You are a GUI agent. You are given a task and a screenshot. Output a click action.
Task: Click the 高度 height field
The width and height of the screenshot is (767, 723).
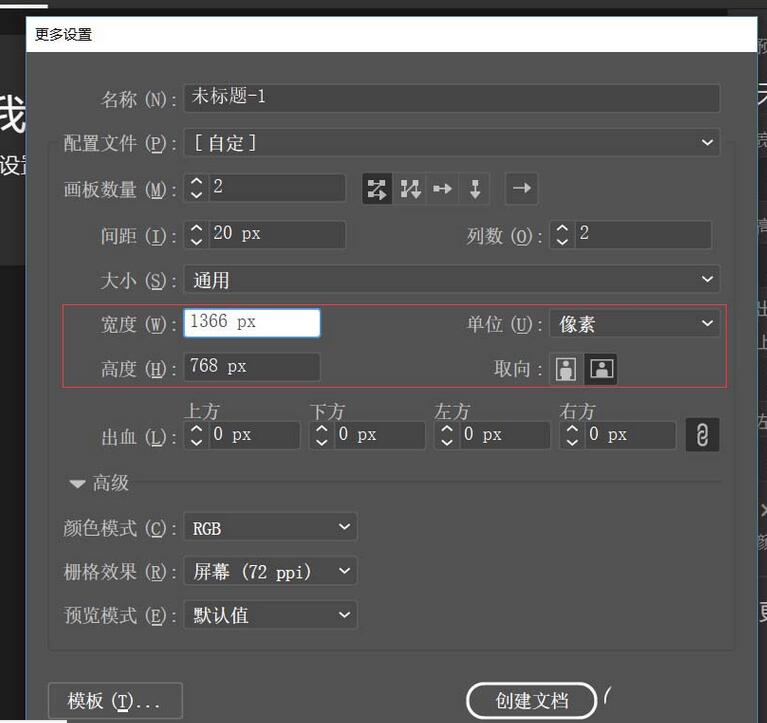point(252,367)
